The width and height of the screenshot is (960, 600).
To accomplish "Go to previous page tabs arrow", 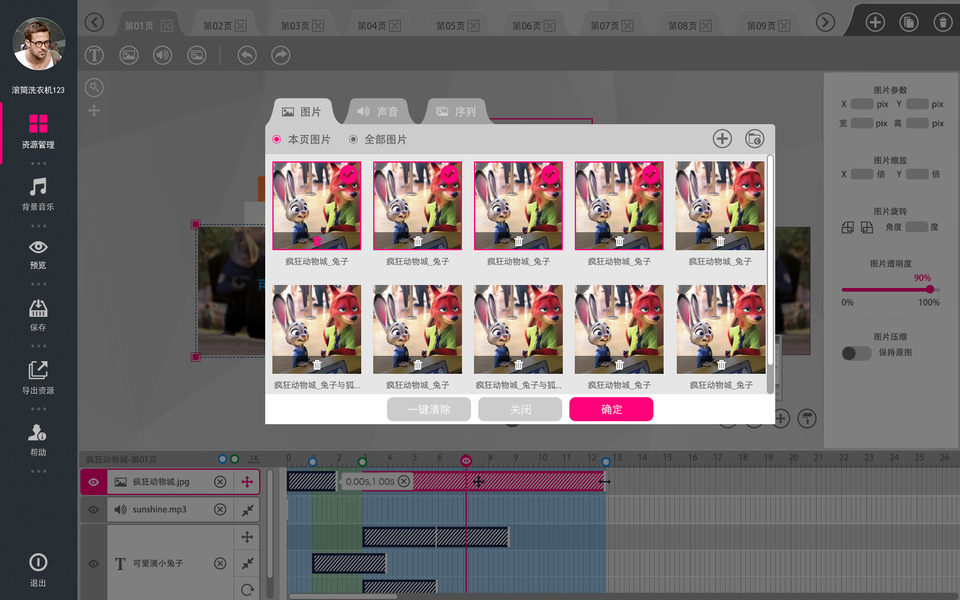I will [94, 23].
